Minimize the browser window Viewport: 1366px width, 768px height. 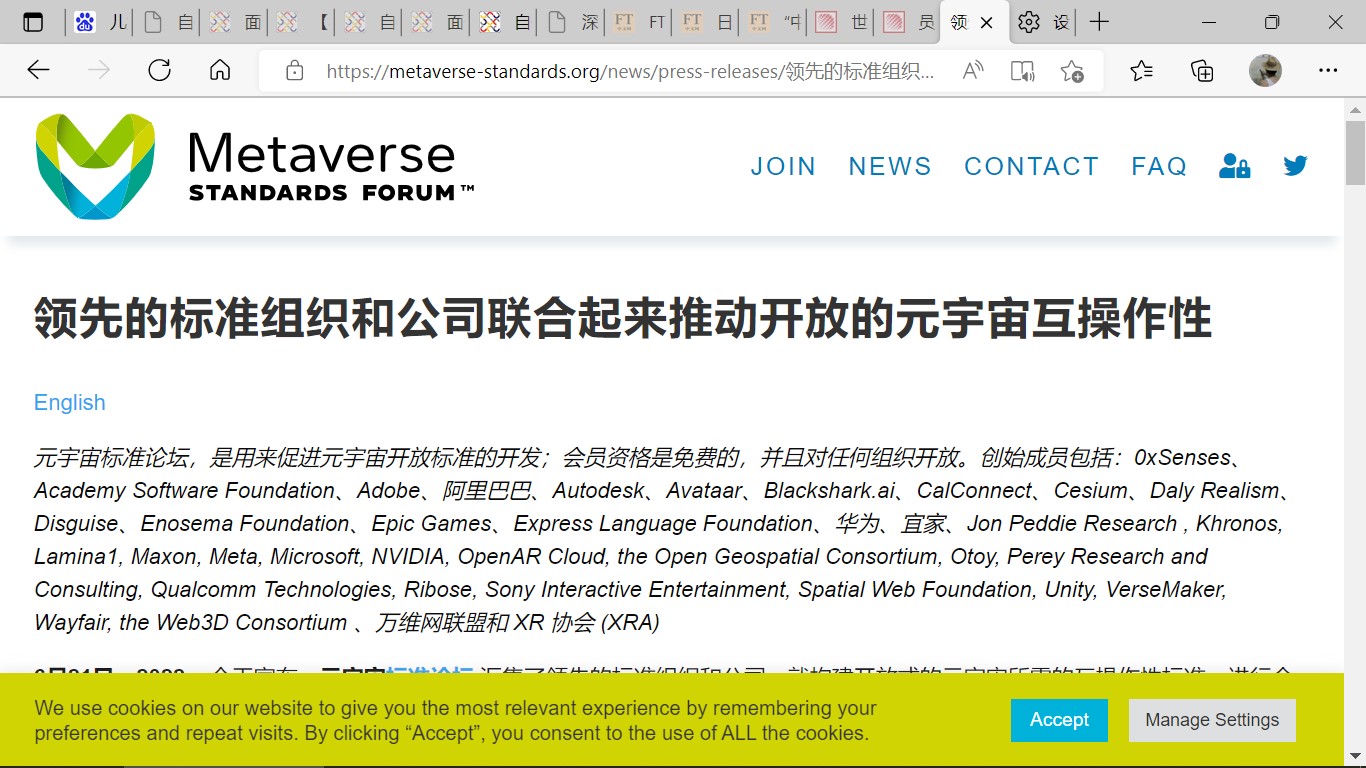(x=1211, y=22)
